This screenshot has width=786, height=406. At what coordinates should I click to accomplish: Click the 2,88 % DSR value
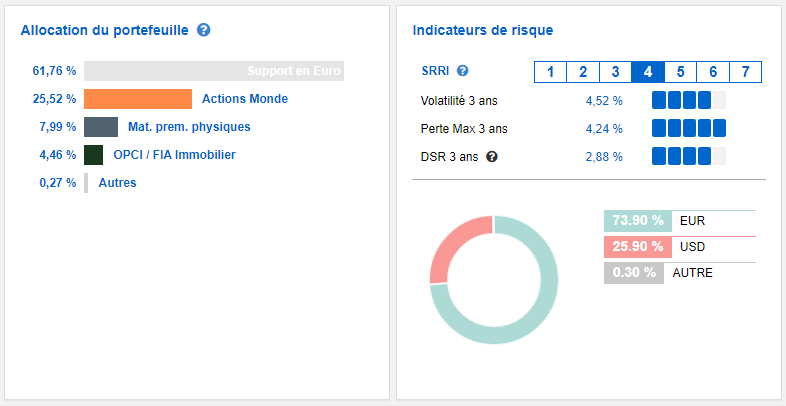[x=604, y=157]
